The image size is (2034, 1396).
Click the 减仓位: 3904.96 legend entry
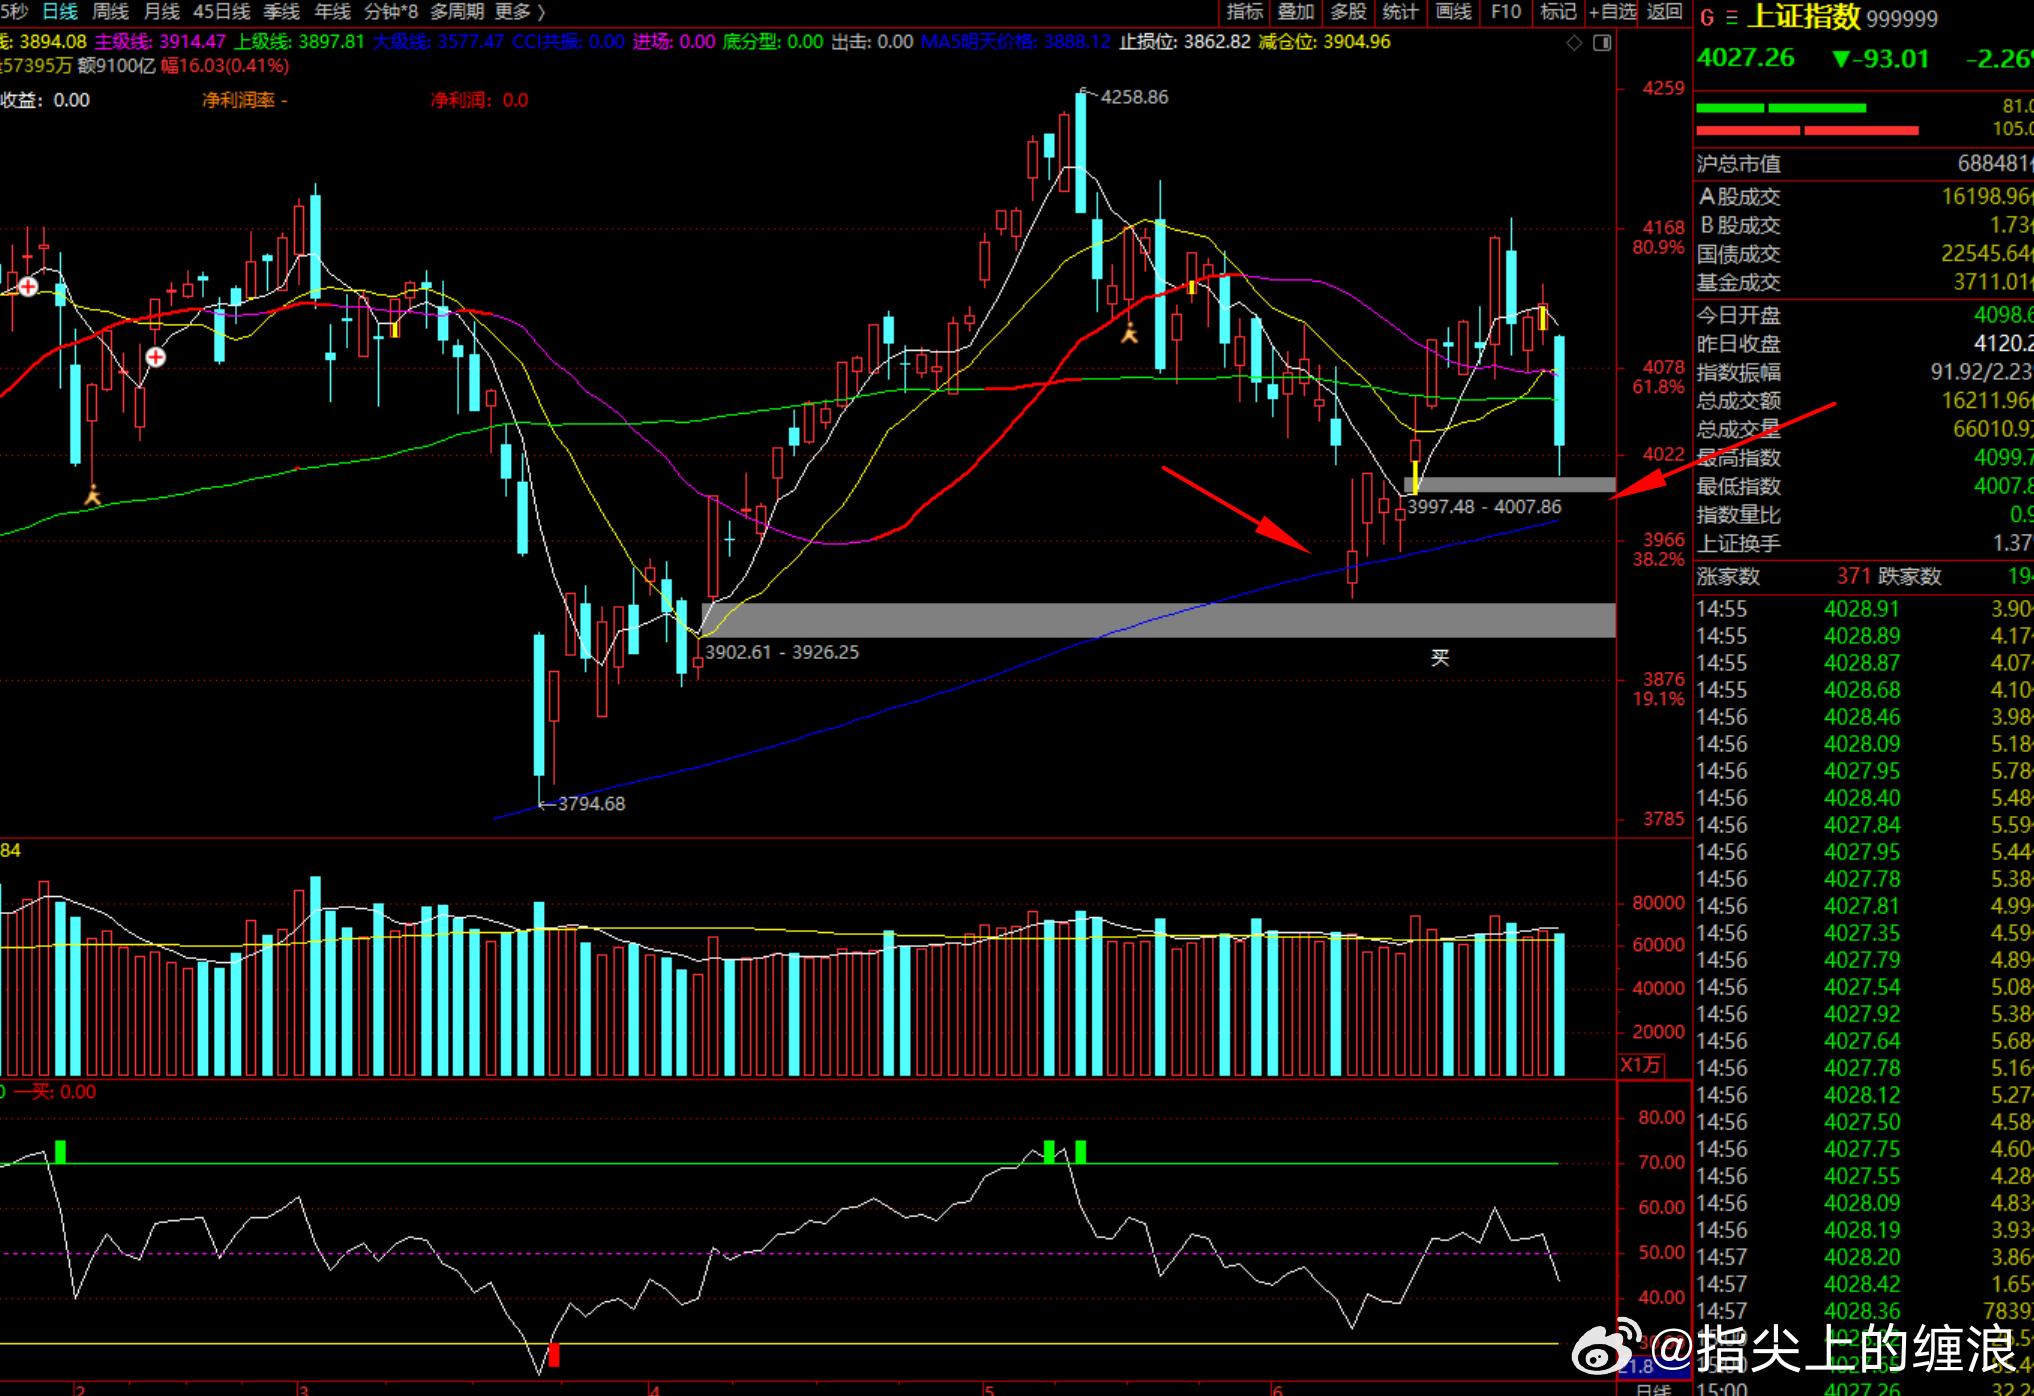pos(1324,42)
